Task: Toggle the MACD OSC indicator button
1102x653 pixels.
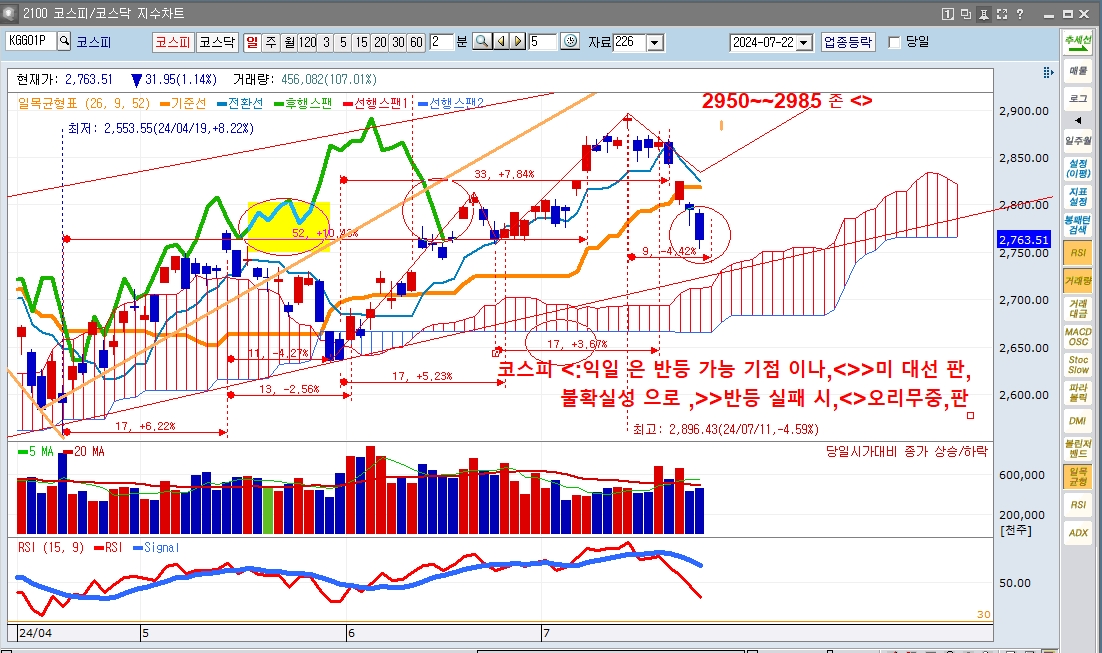Action: pyautogui.click(x=1077, y=337)
